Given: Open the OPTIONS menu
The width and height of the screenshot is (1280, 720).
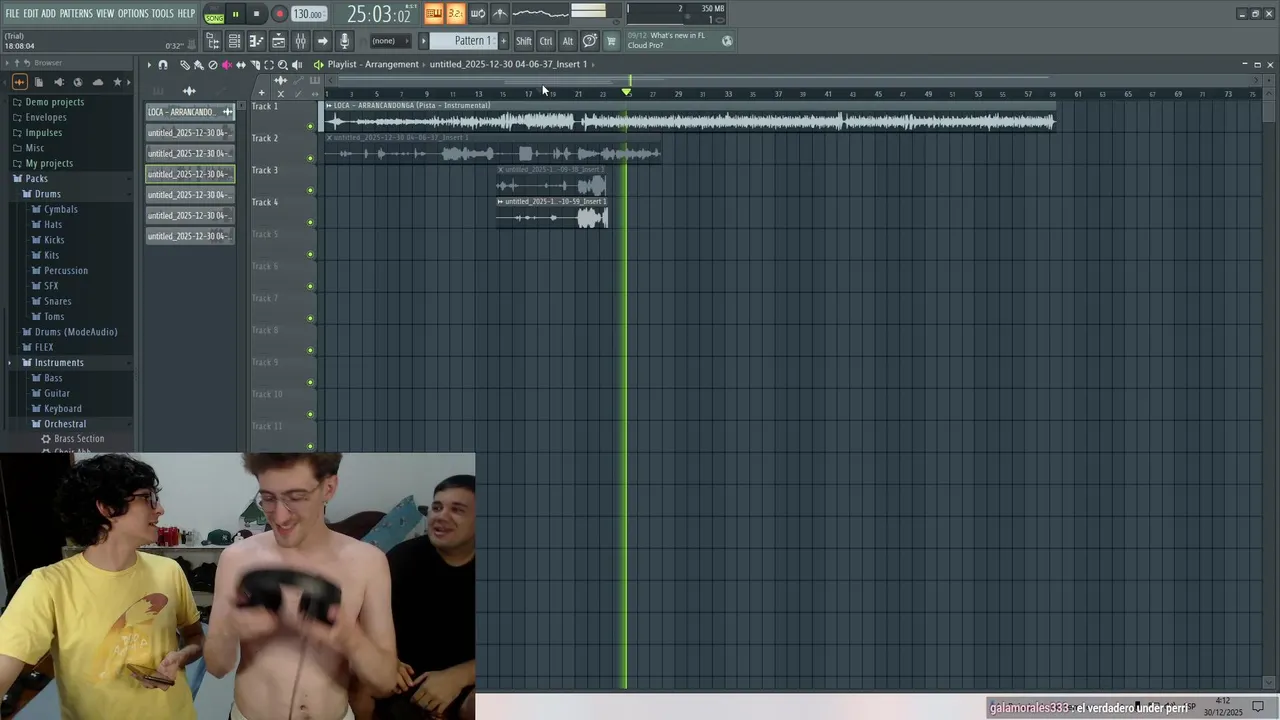Looking at the screenshot, I should [133, 13].
